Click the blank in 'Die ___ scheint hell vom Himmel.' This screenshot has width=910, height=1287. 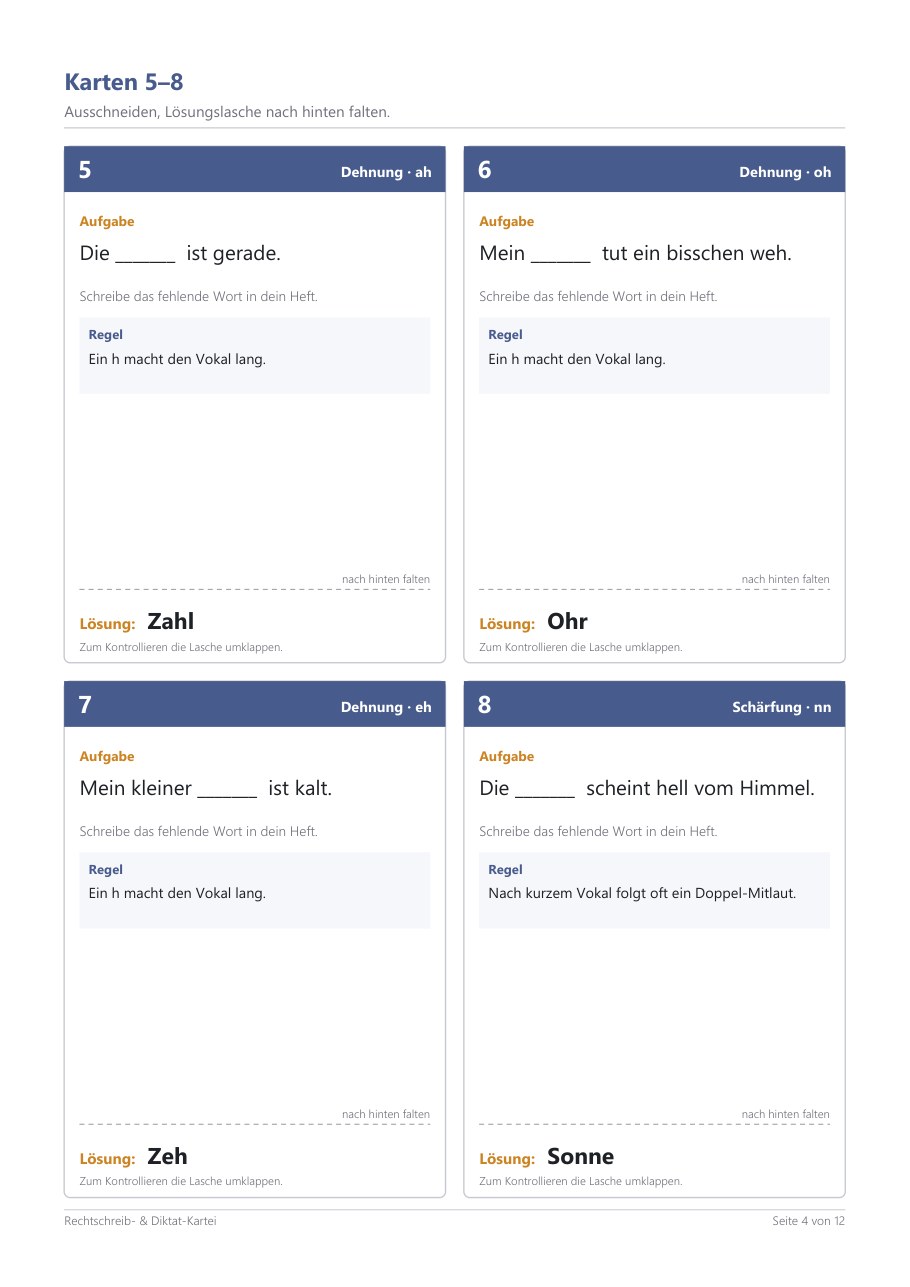(x=545, y=790)
